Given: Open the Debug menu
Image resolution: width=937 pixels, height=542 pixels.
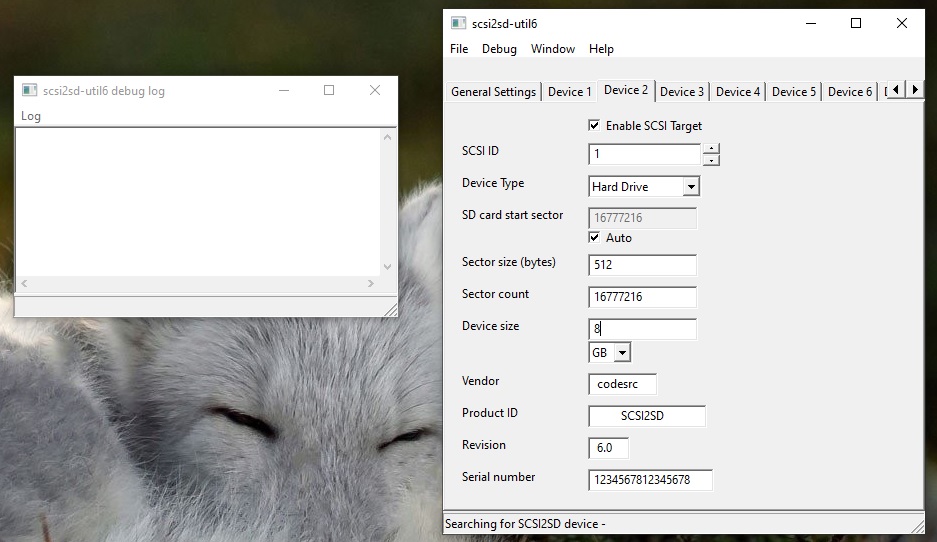Looking at the screenshot, I should [499, 49].
